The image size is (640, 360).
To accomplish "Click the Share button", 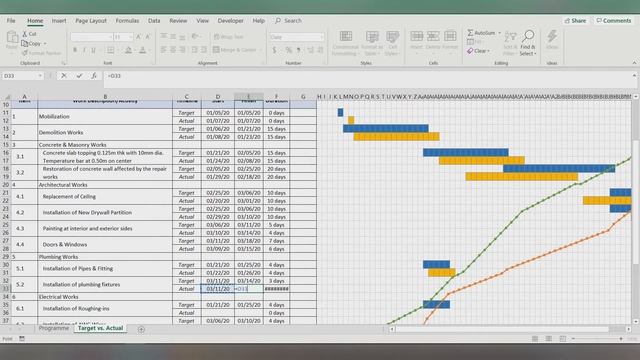I will tap(575, 20).
